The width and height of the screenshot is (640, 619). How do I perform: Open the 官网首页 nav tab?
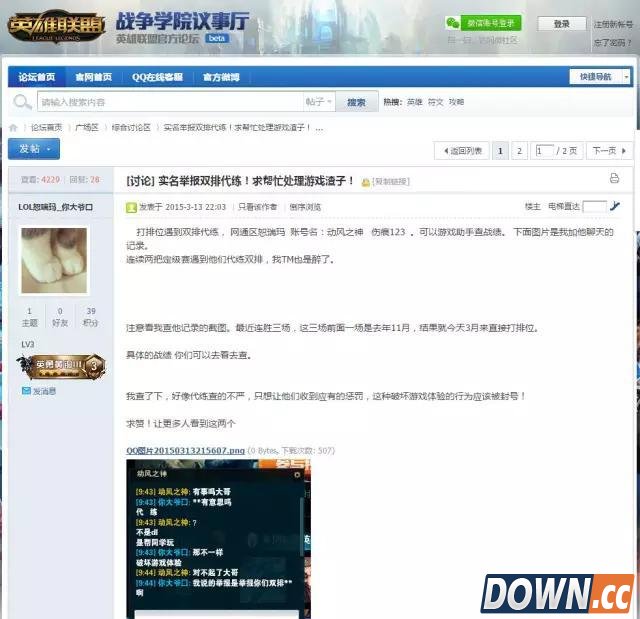pyautogui.click(x=93, y=77)
